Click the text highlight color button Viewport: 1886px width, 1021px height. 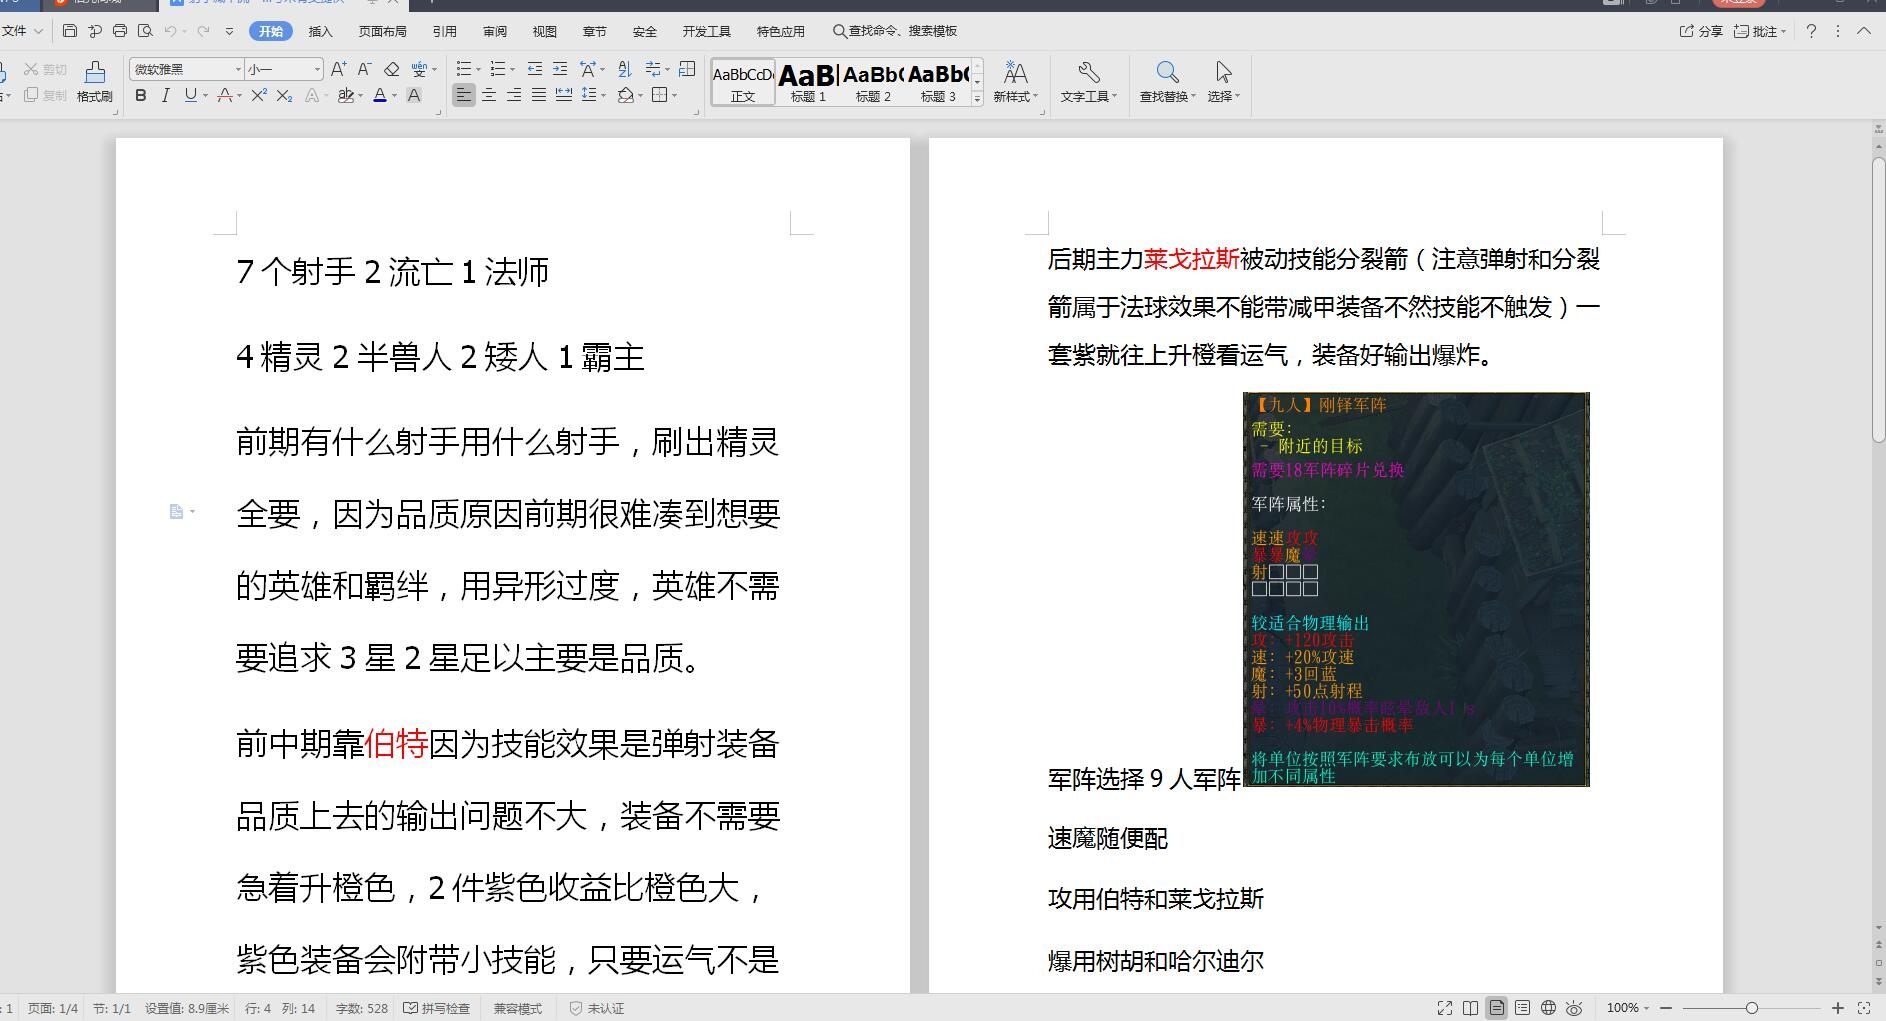[345, 95]
